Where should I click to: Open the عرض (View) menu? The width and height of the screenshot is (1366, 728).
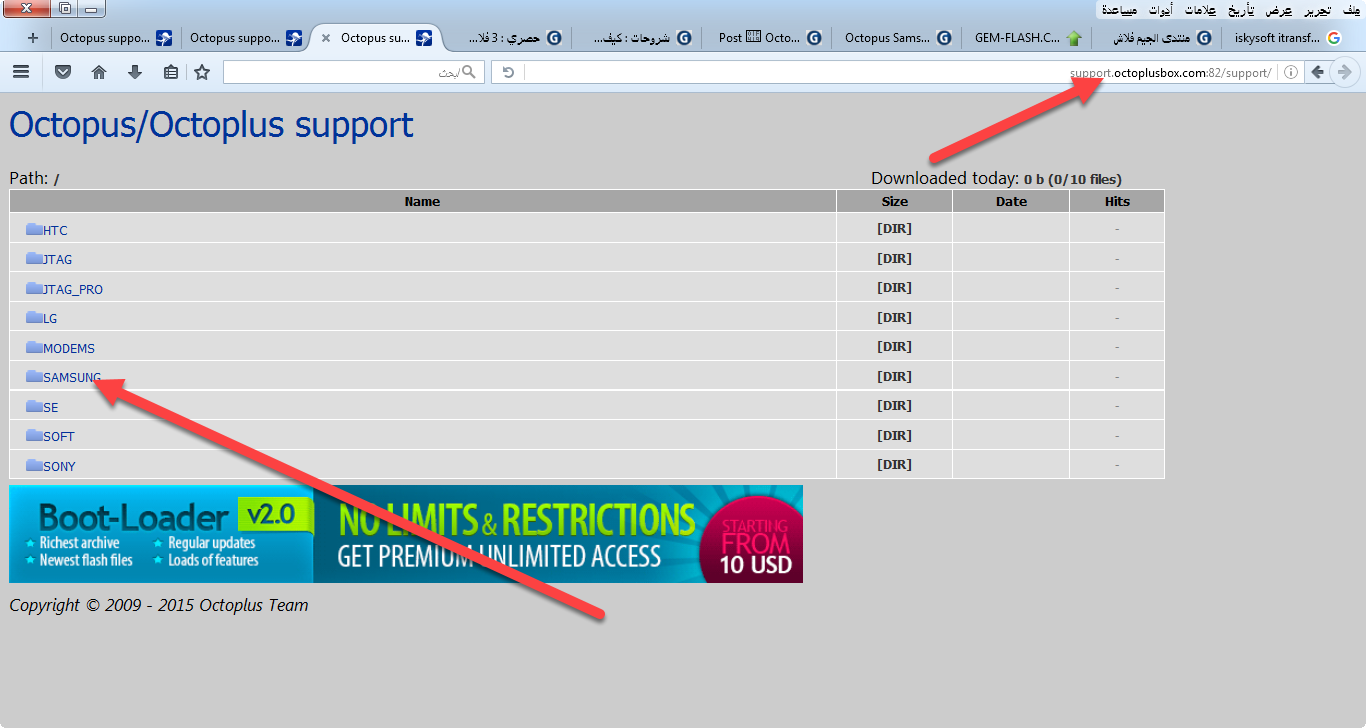[1279, 9]
